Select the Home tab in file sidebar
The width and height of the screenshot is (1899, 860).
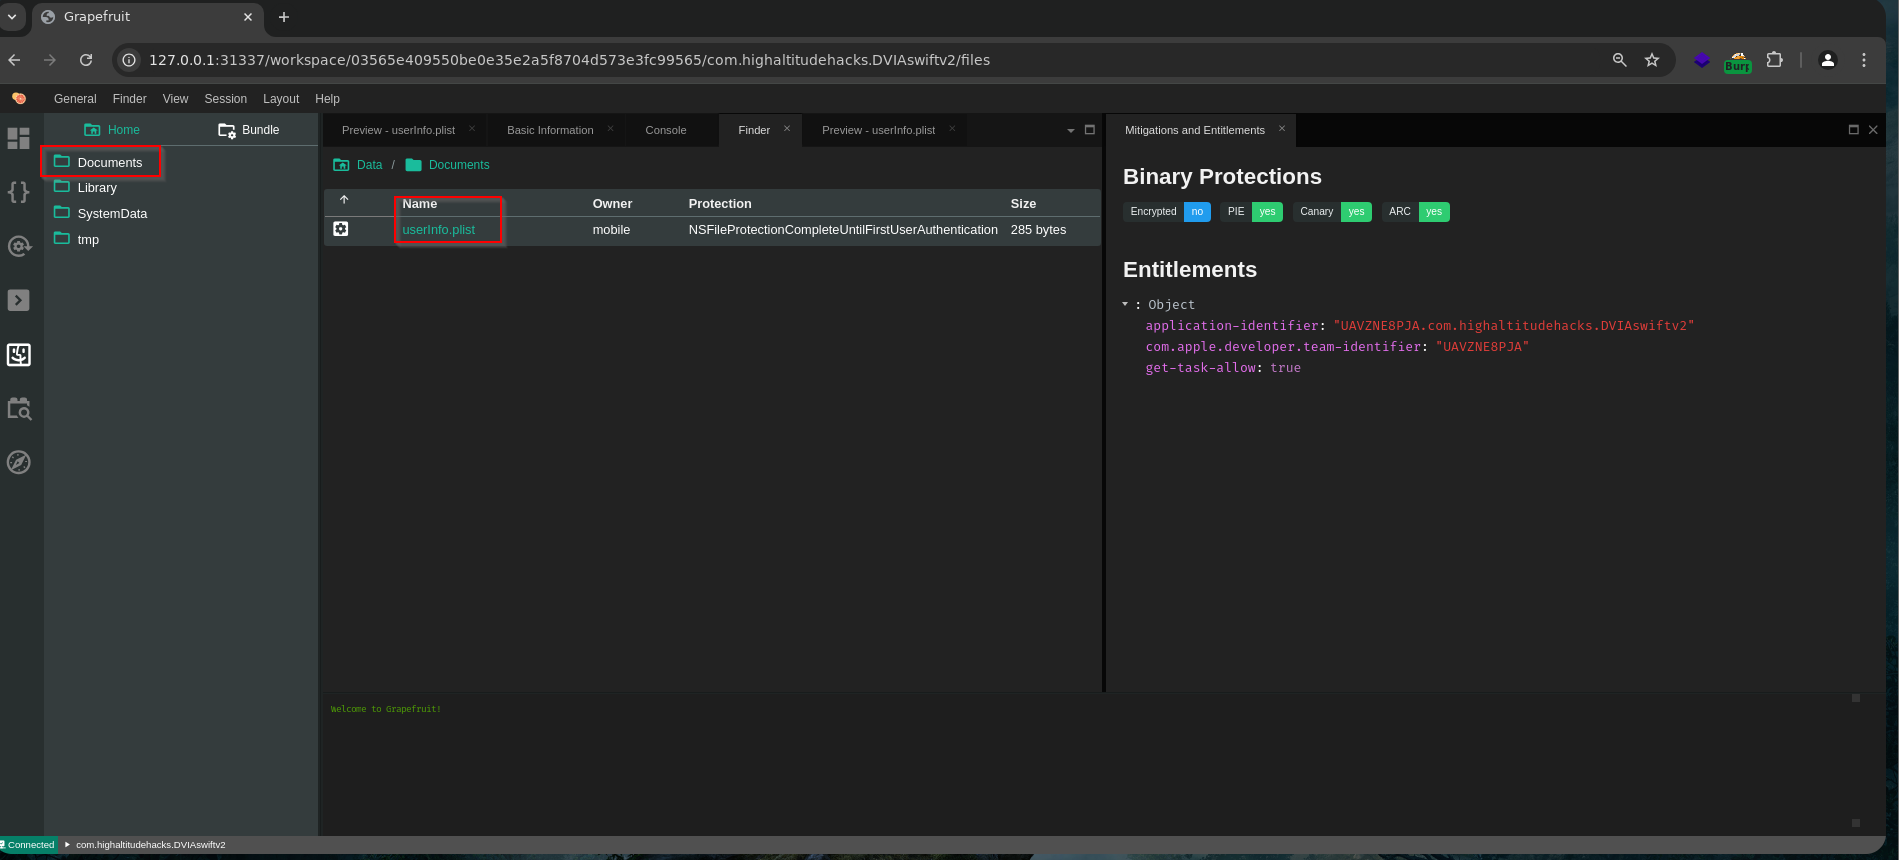112,130
